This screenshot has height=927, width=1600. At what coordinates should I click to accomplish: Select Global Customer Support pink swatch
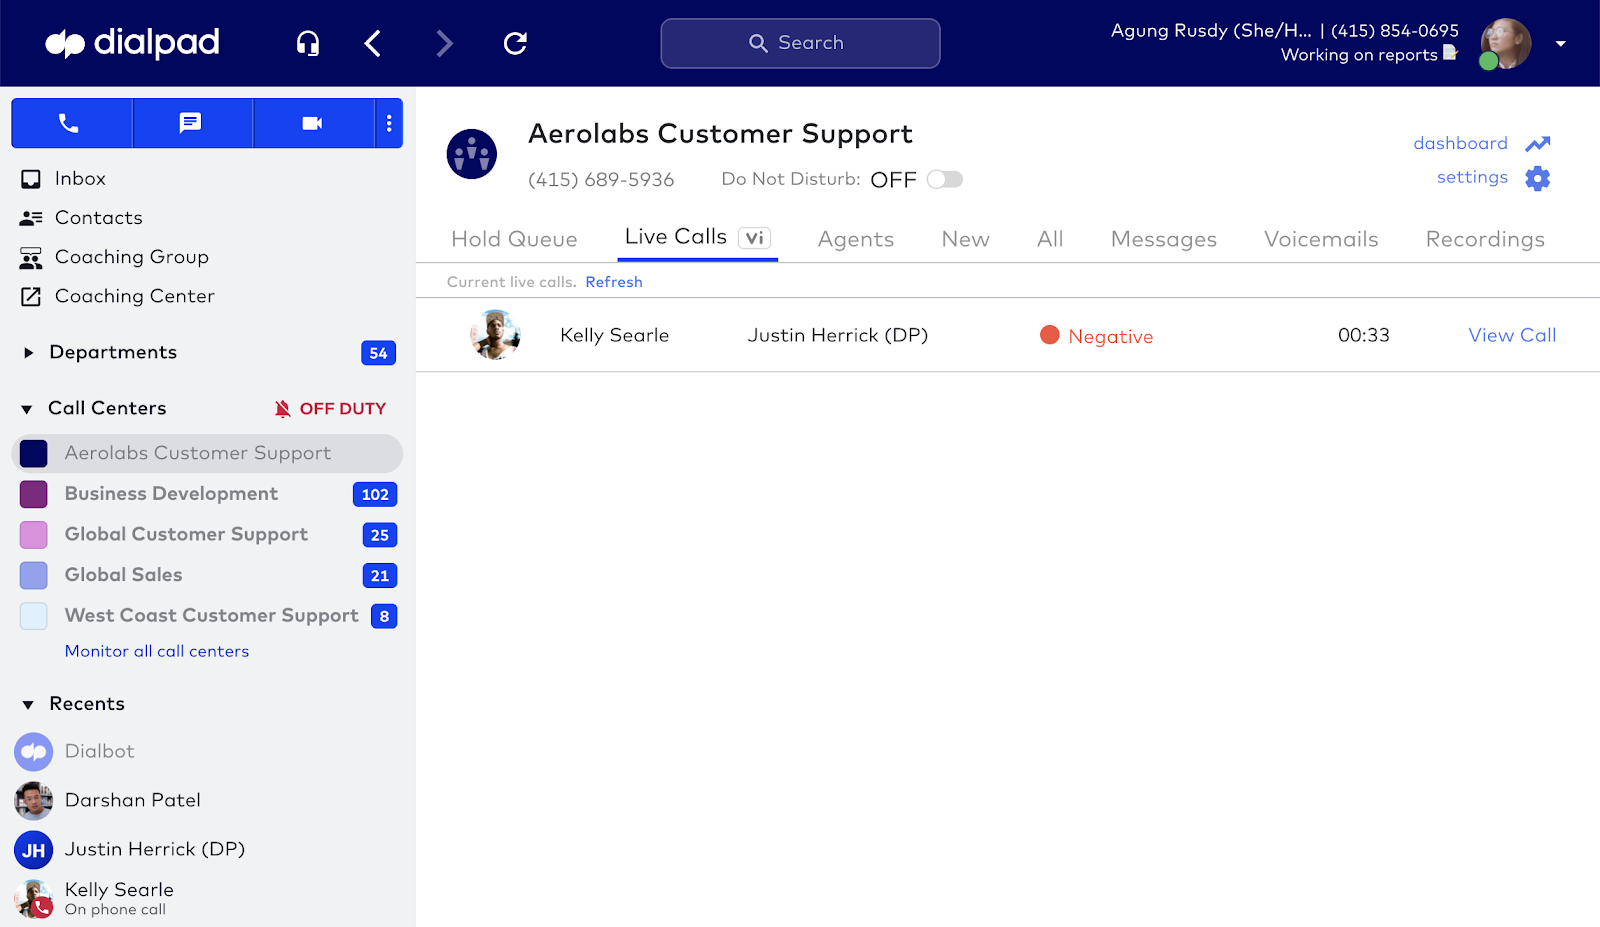(34, 535)
